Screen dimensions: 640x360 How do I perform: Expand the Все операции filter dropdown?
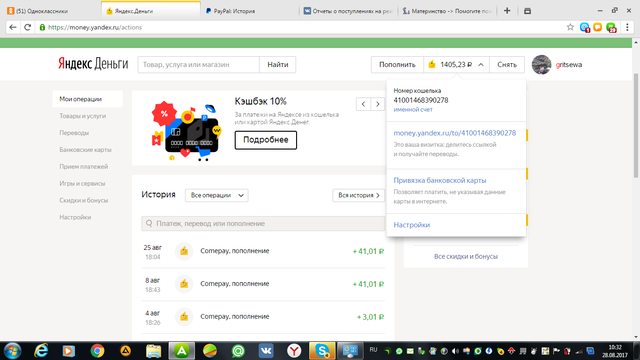tap(216, 195)
